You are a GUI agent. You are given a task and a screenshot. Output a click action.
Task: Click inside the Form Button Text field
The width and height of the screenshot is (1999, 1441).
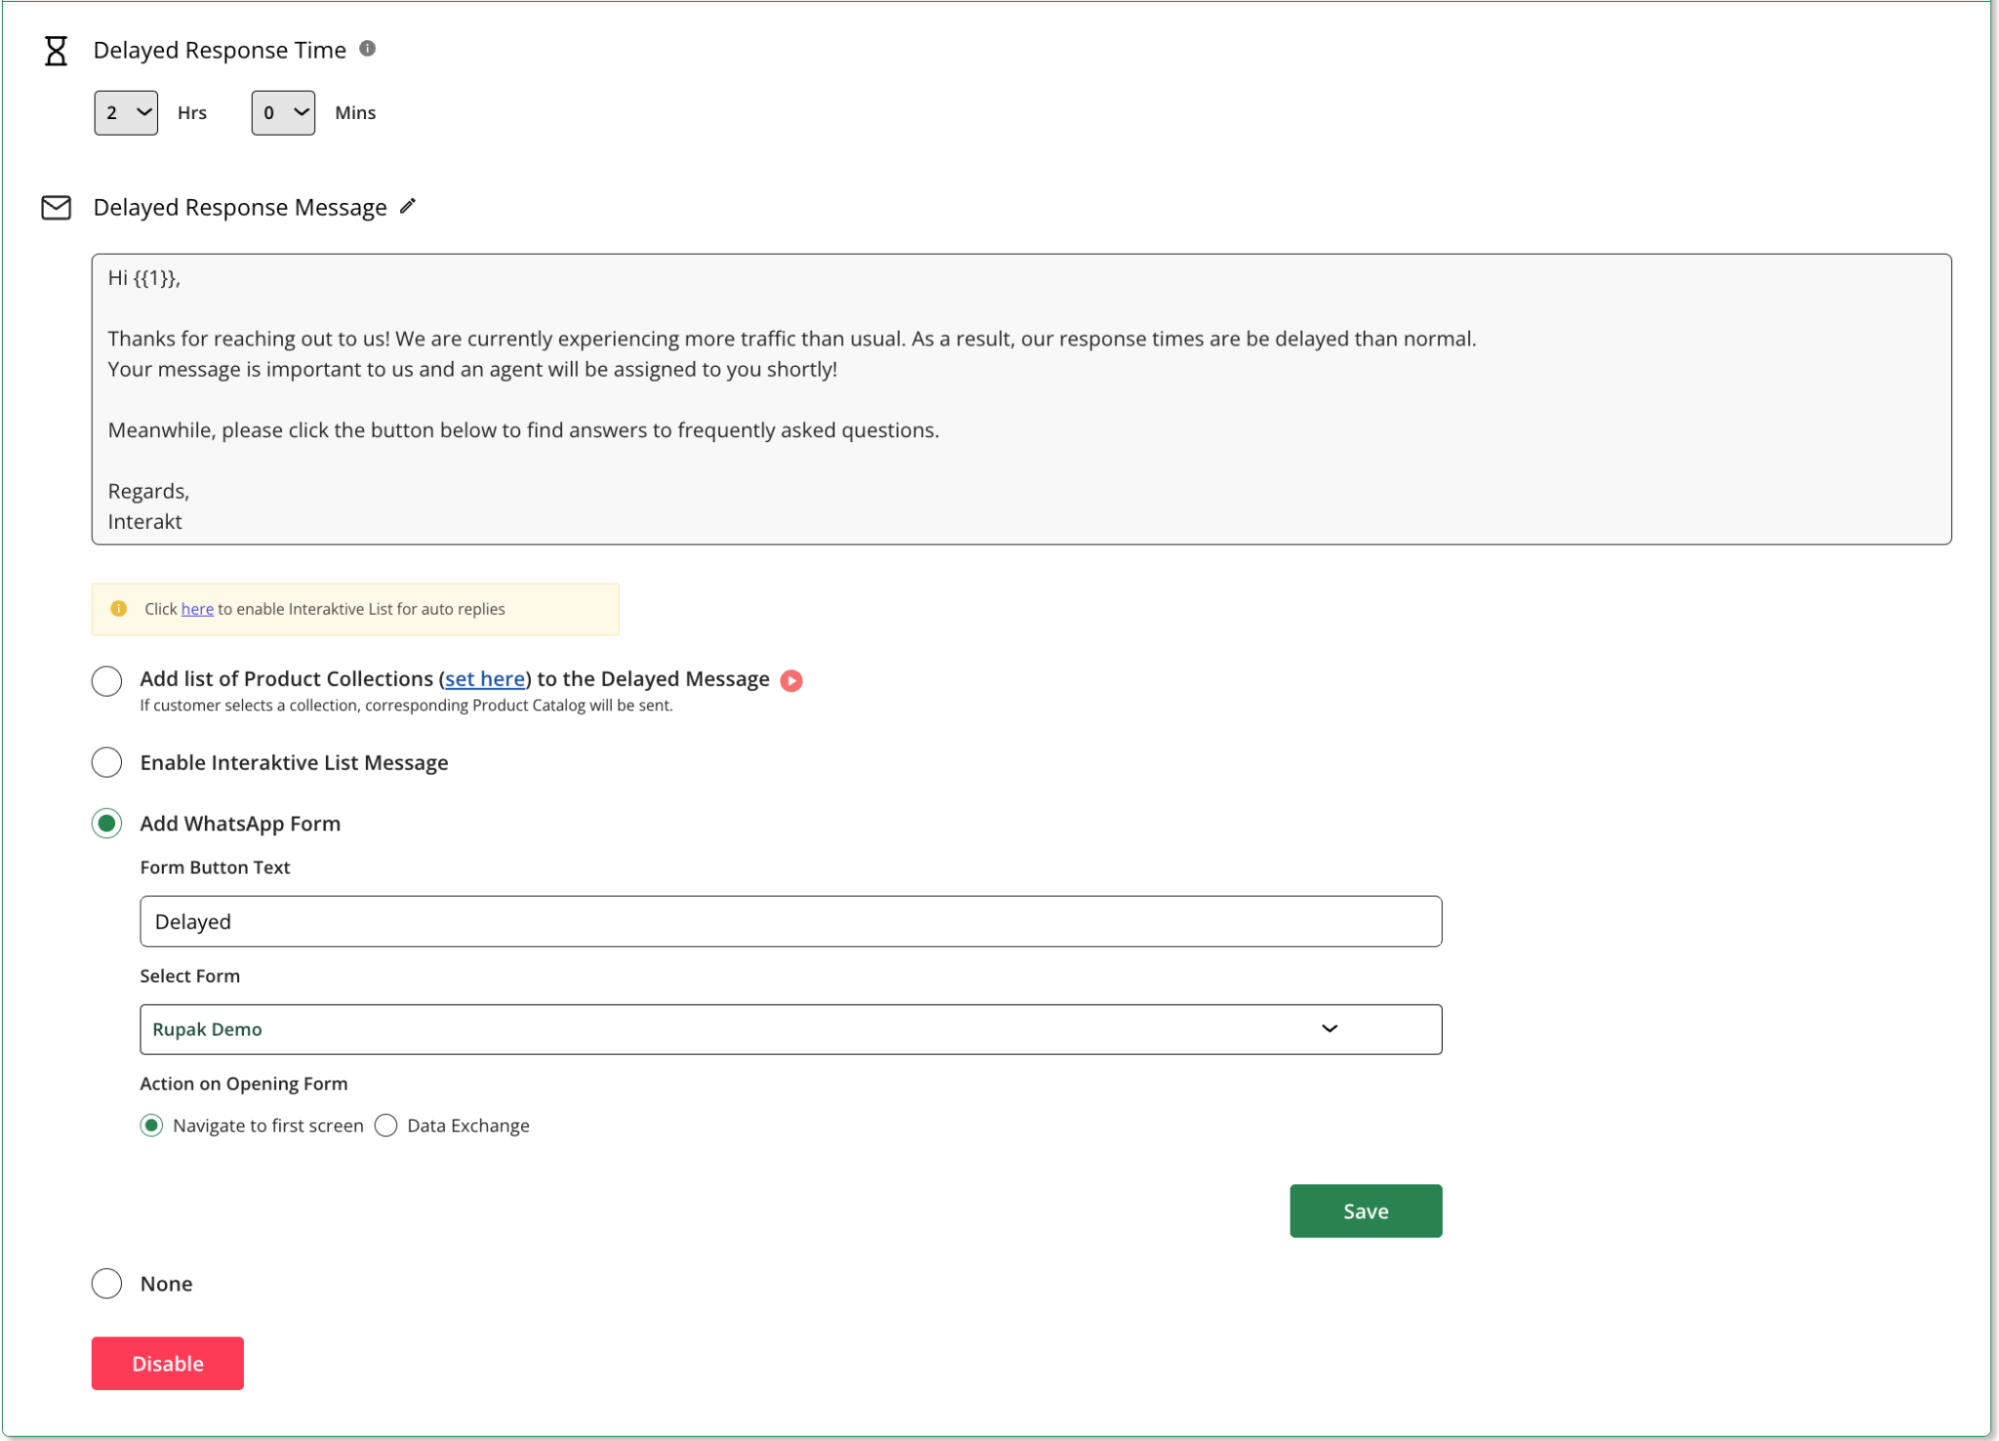790,921
